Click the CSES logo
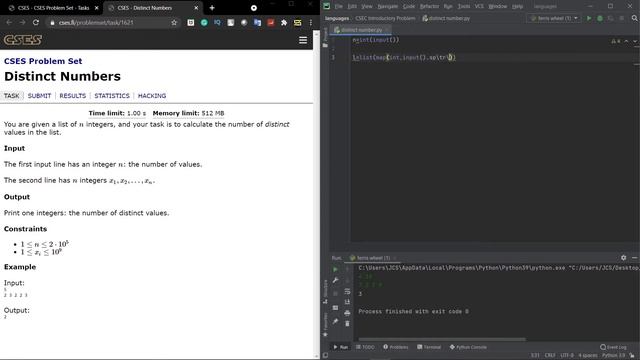The width and height of the screenshot is (640, 360). point(23,40)
